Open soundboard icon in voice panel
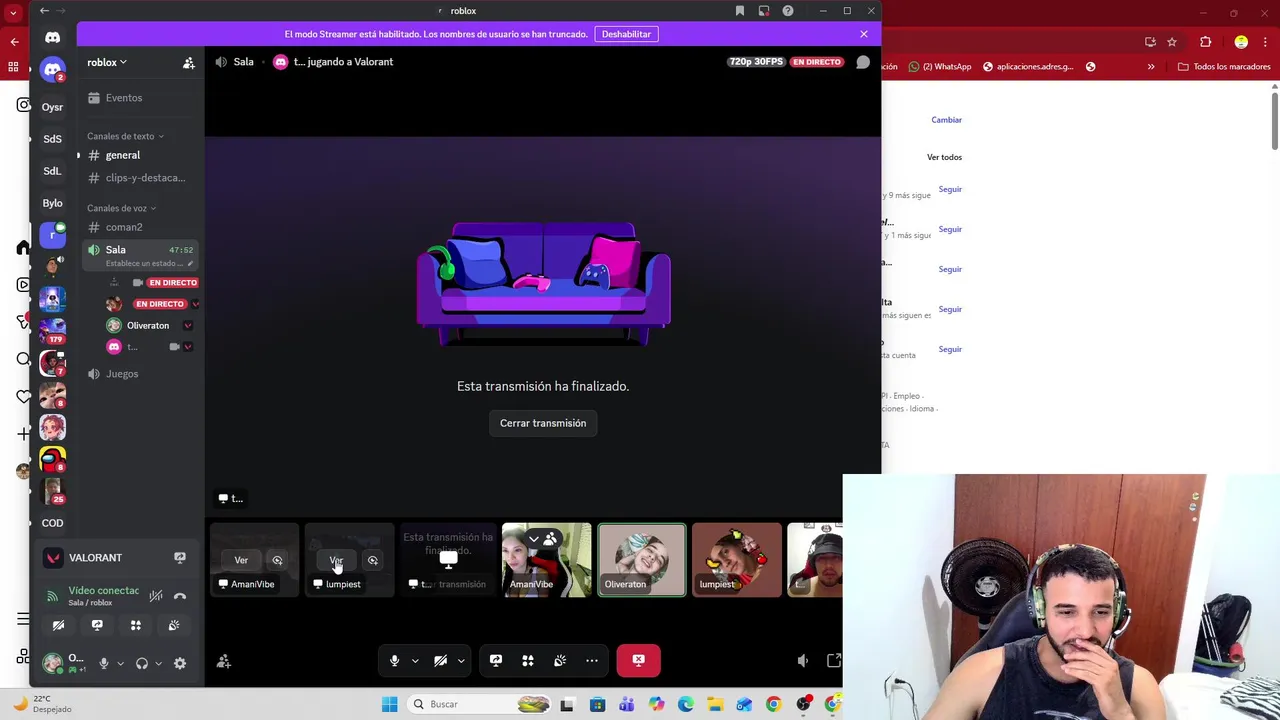1280x720 pixels. pyautogui.click(x=174, y=625)
